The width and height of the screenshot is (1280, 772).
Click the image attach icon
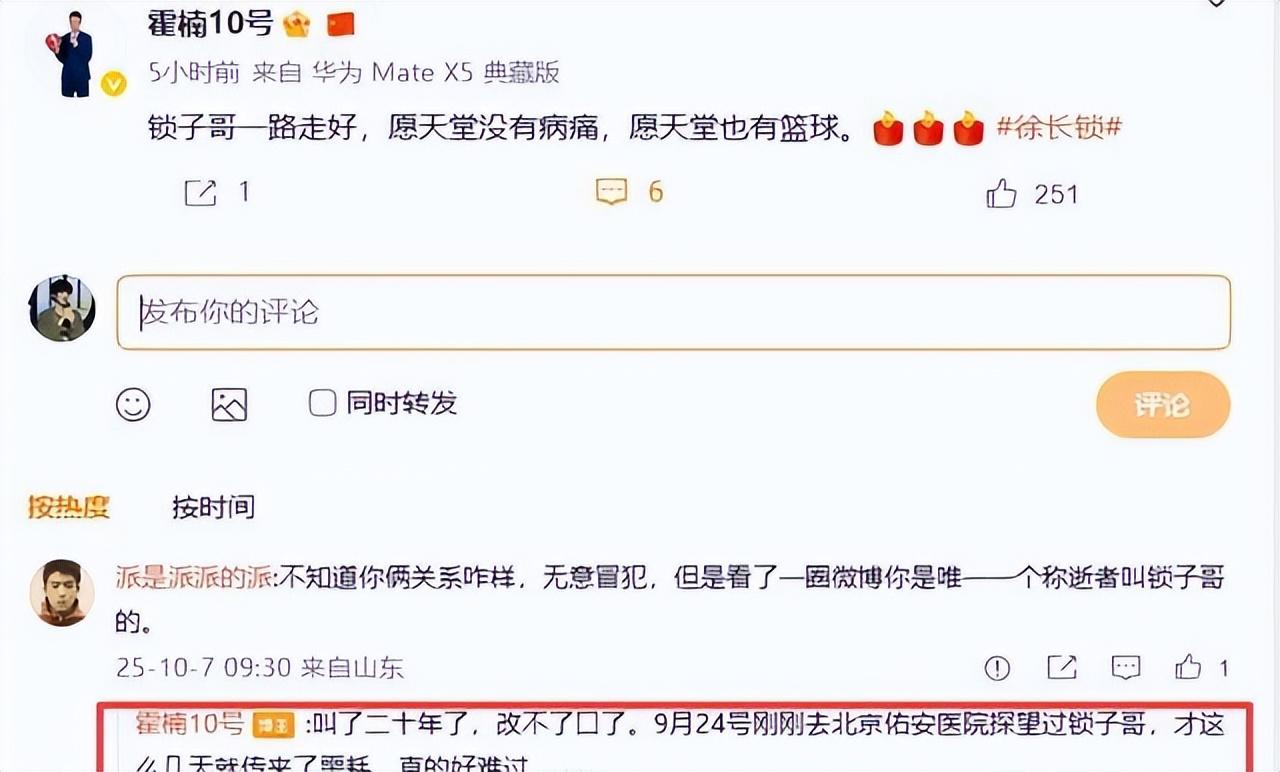click(x=229, y=404)
